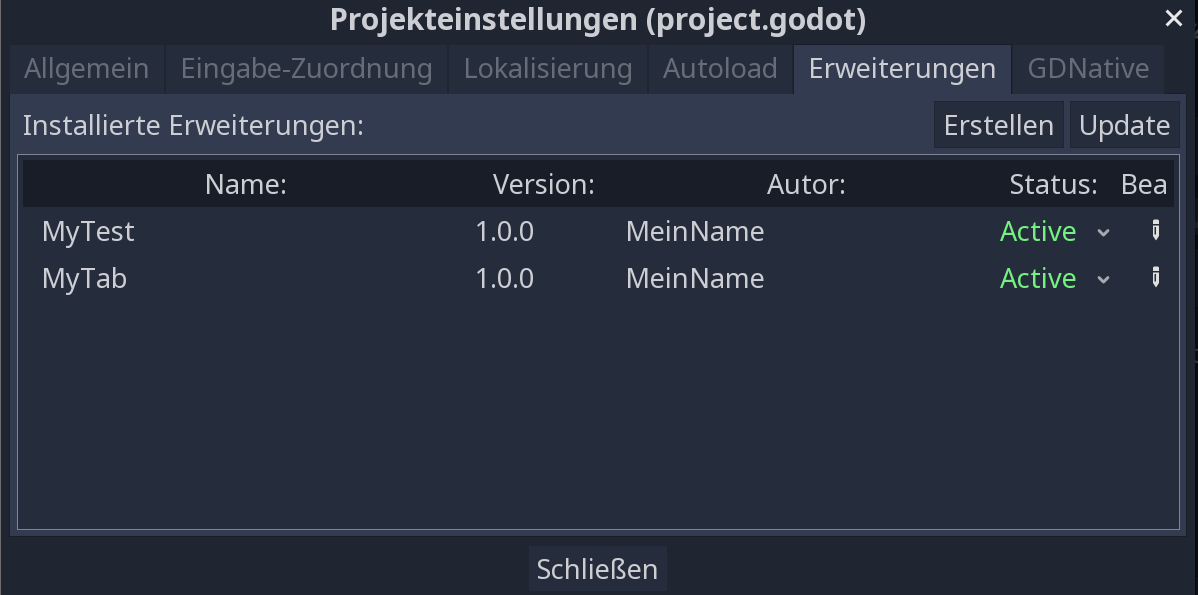The height and width of the screenshot is (595, 1198).
Task: Click the edit pencil icon for MyTest
Action: point(1155,231)
